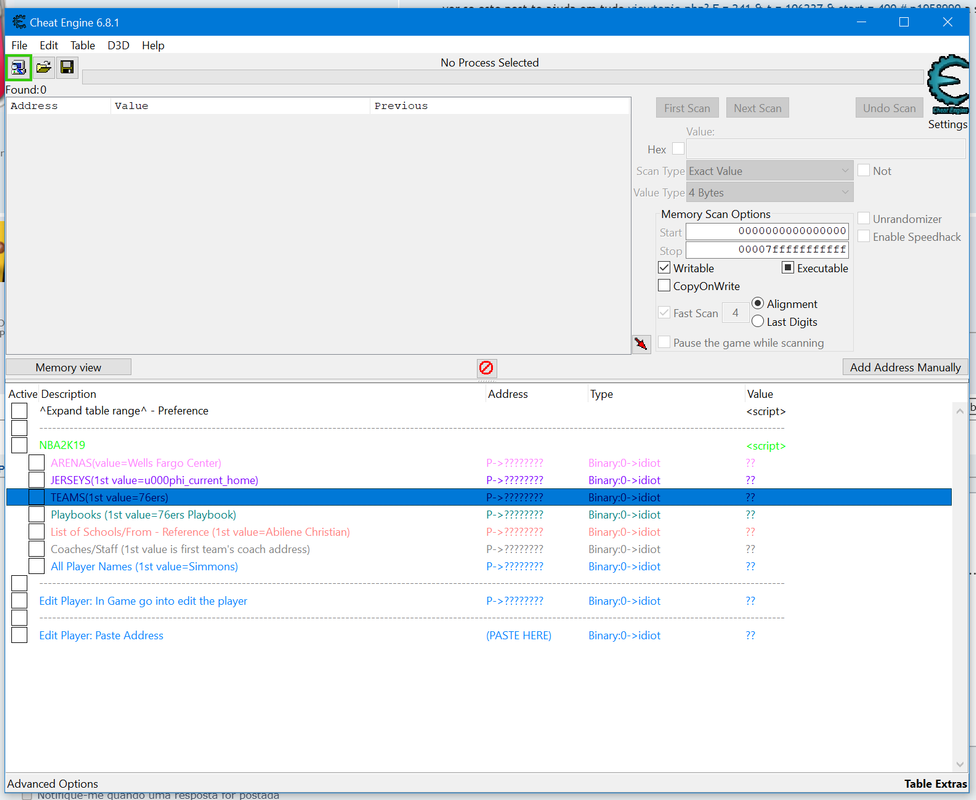The height and width of the screenshot is (800, 976).
Task: Toggle the CopyOnWrite checkbox
Action: 664,286
